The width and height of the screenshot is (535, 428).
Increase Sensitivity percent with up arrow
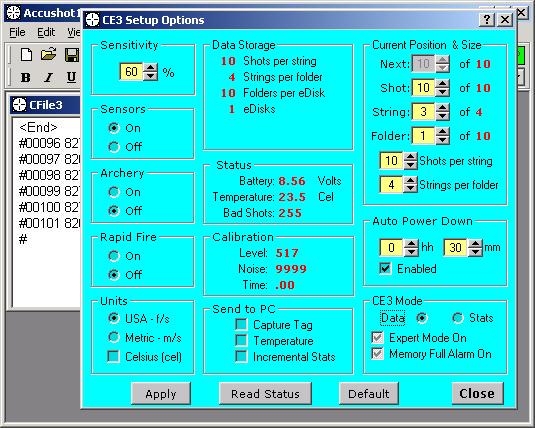150,68
